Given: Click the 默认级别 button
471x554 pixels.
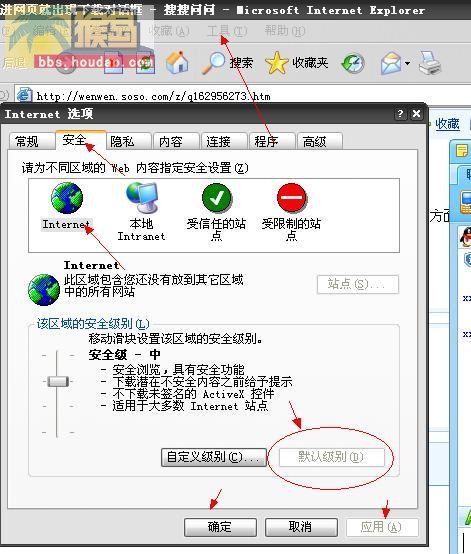Looking at the screenshot, I should 332,457.
